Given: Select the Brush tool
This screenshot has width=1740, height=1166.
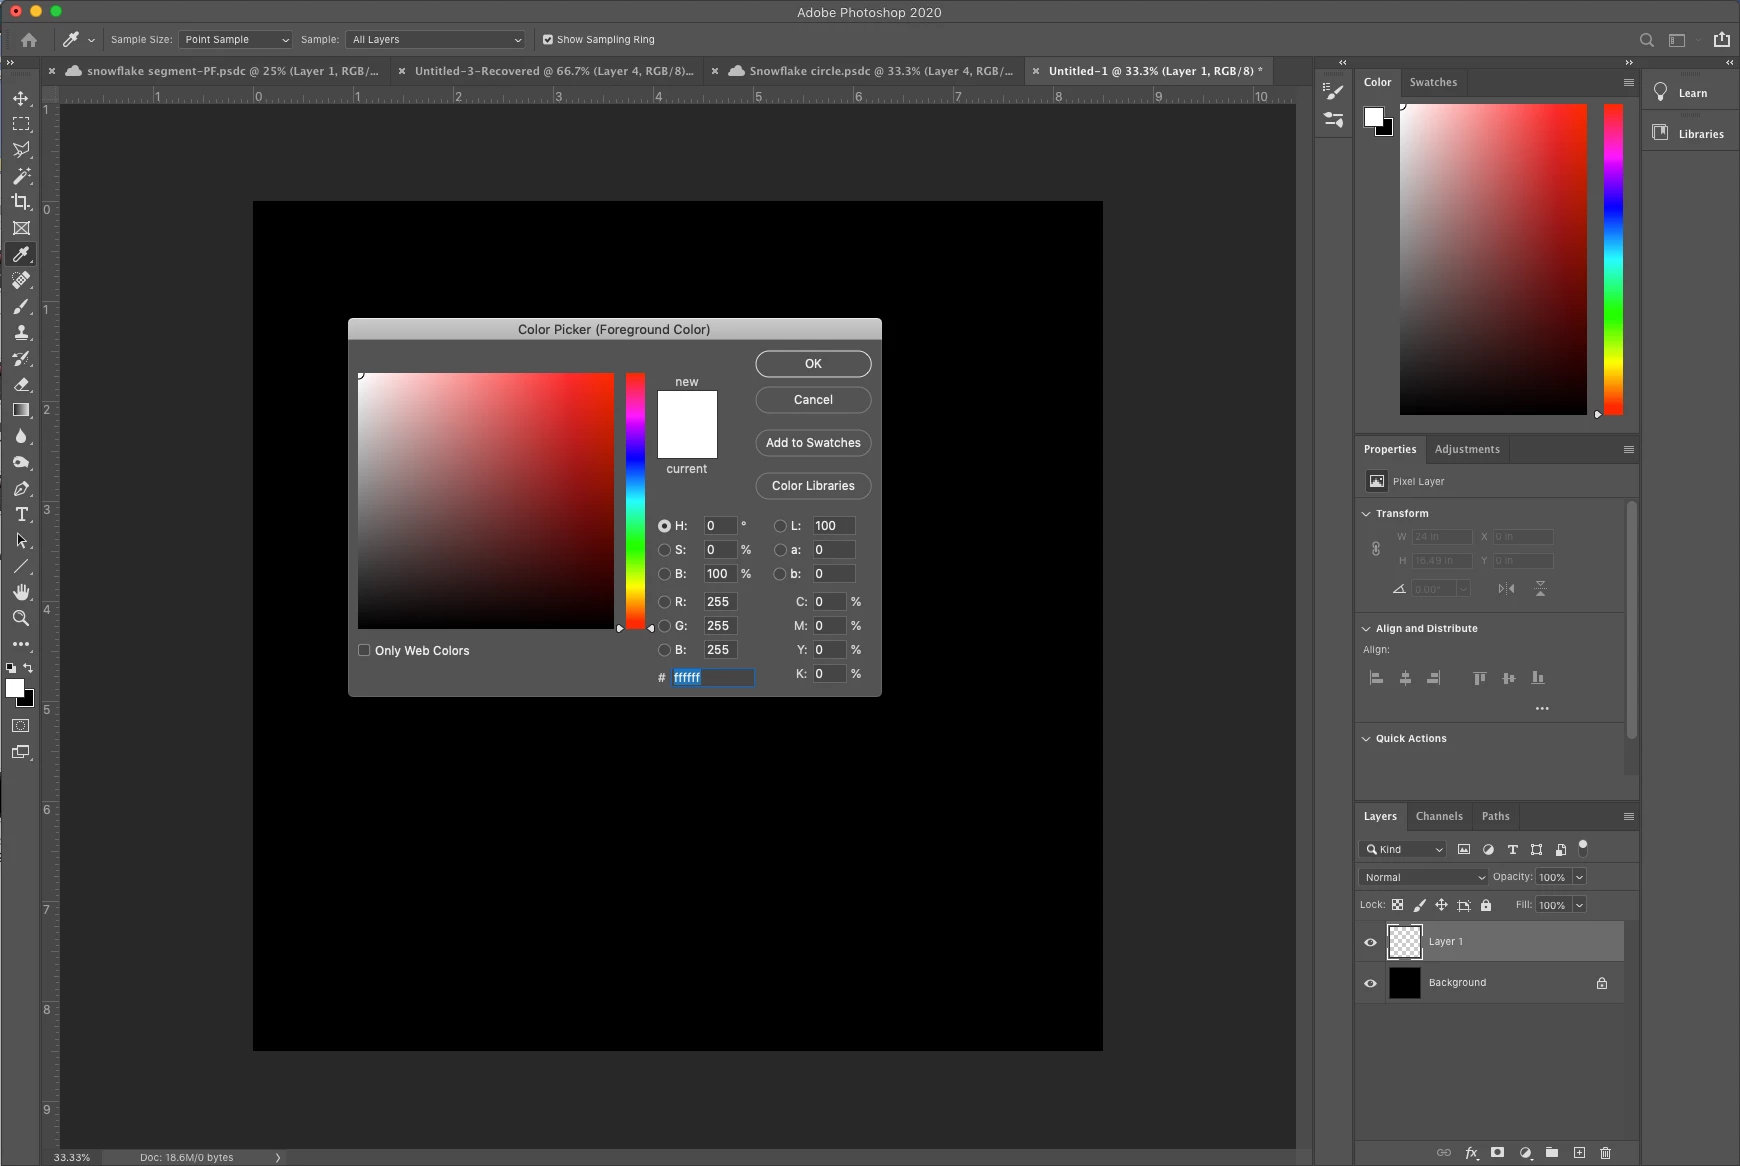Looking at the screenshot, I should (x=21, y=306).
